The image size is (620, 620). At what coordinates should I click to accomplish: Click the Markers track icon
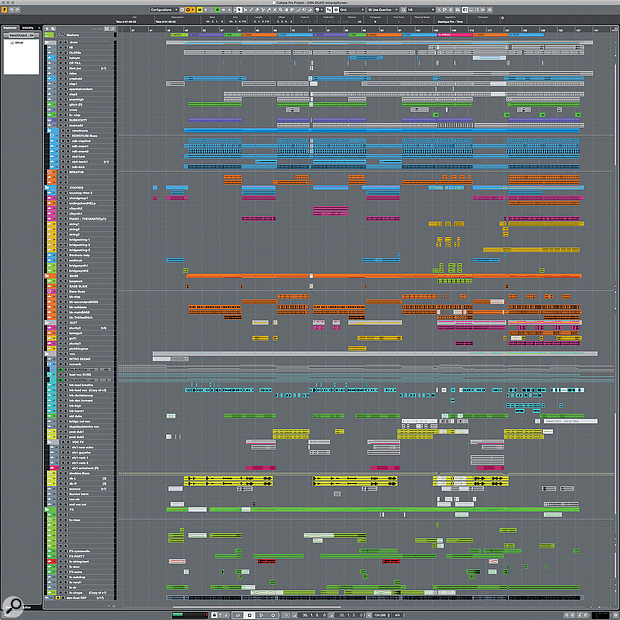pyautogui.click(x=49, y=35)
